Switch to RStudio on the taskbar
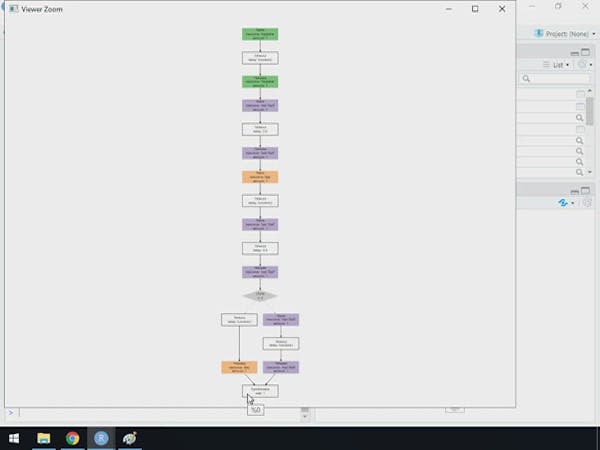Viewport: 600px width, 450px height. [x=101, y=438]
